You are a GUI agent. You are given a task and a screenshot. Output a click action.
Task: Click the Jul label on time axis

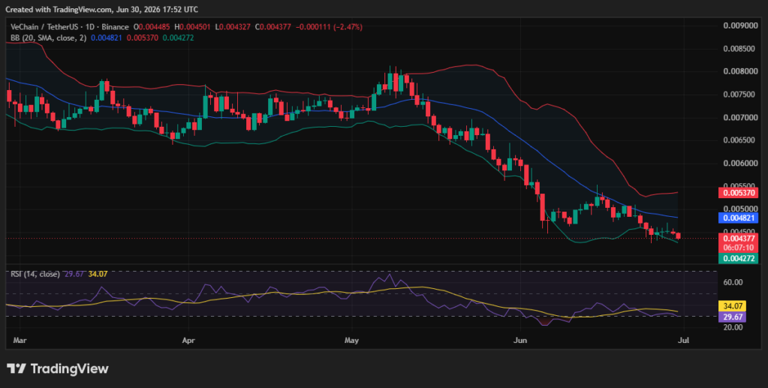tap(683, 340)
